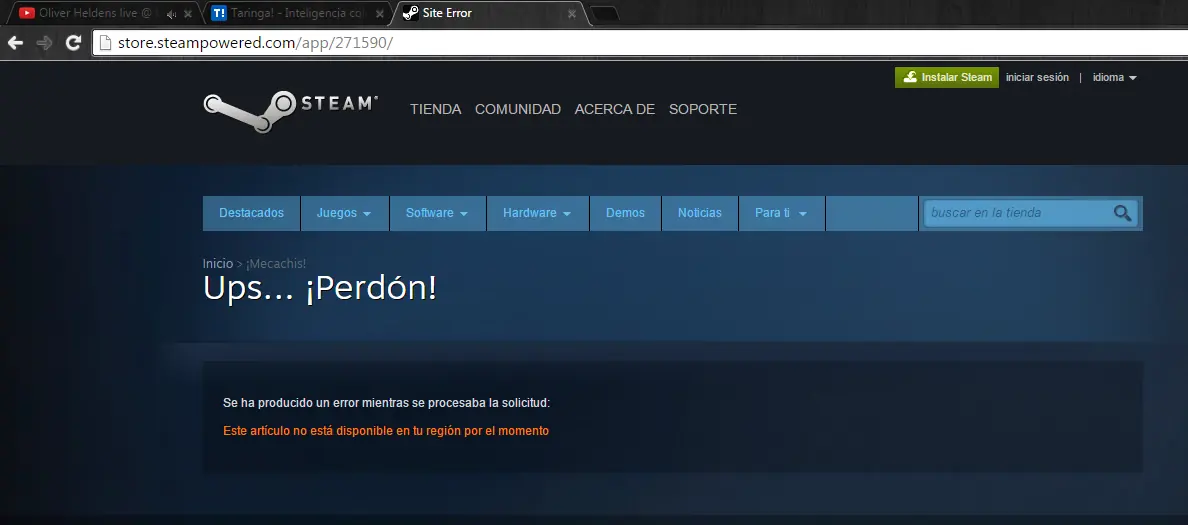Close the Site Error tab
The height and width of the screenshot is (525, 1188).
572,14
